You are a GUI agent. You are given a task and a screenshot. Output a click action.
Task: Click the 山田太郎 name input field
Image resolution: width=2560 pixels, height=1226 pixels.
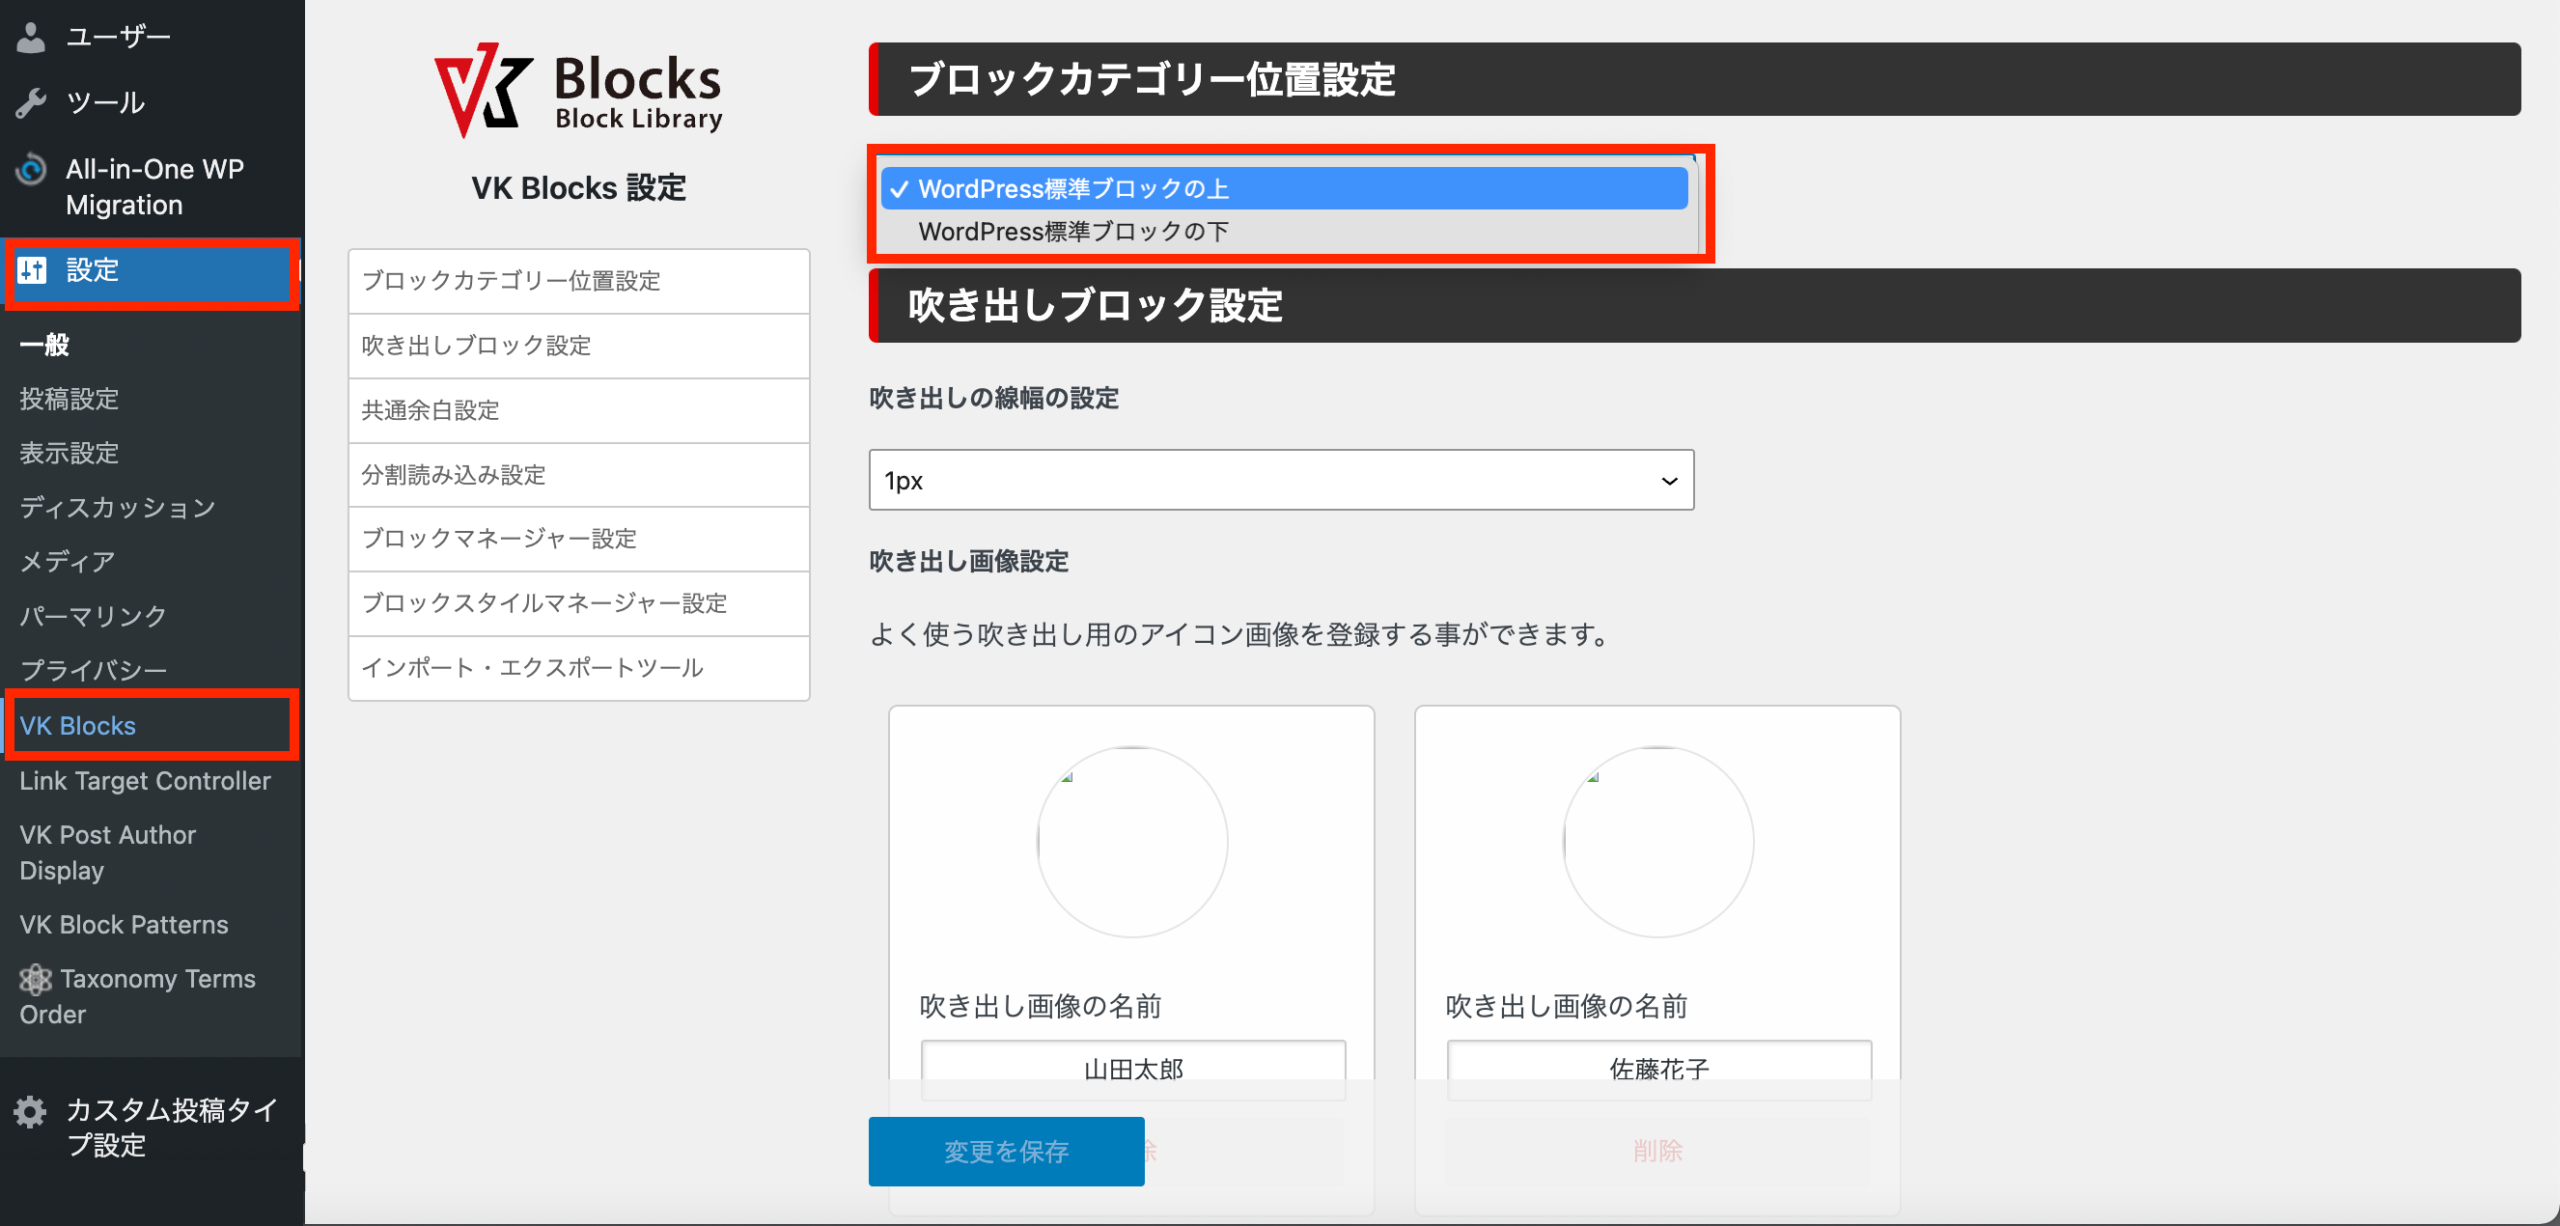point(1132,1068)
